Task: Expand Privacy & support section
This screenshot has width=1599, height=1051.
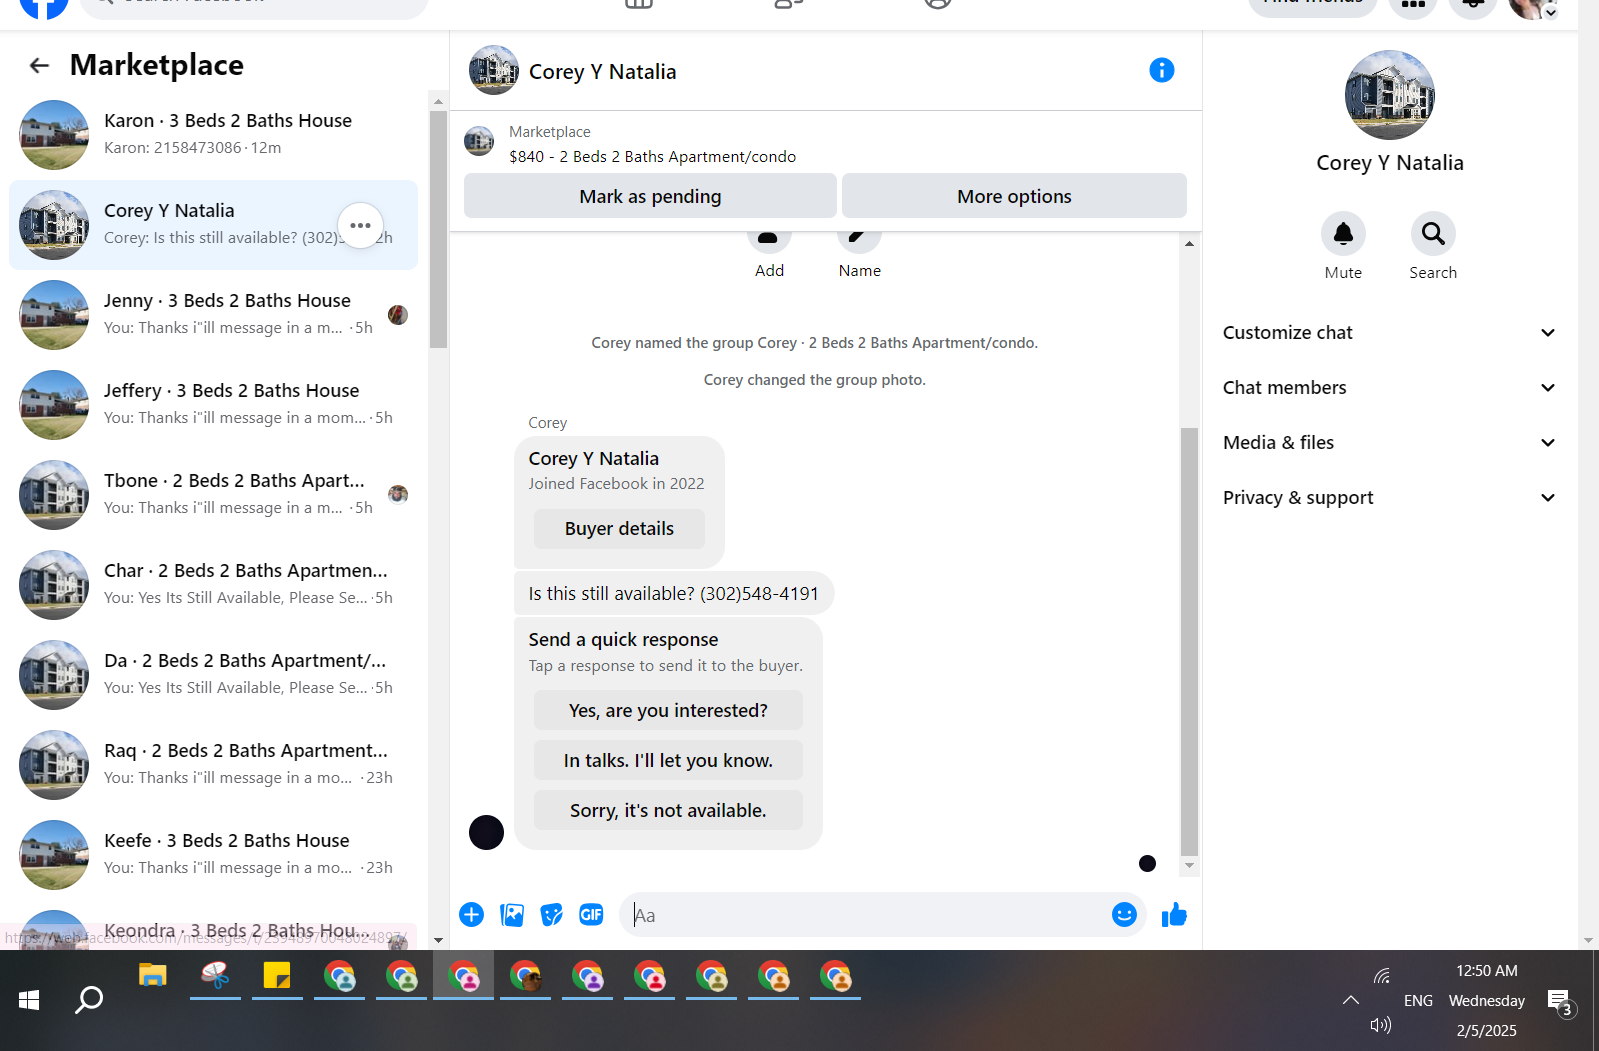Action: (1389, 498)
